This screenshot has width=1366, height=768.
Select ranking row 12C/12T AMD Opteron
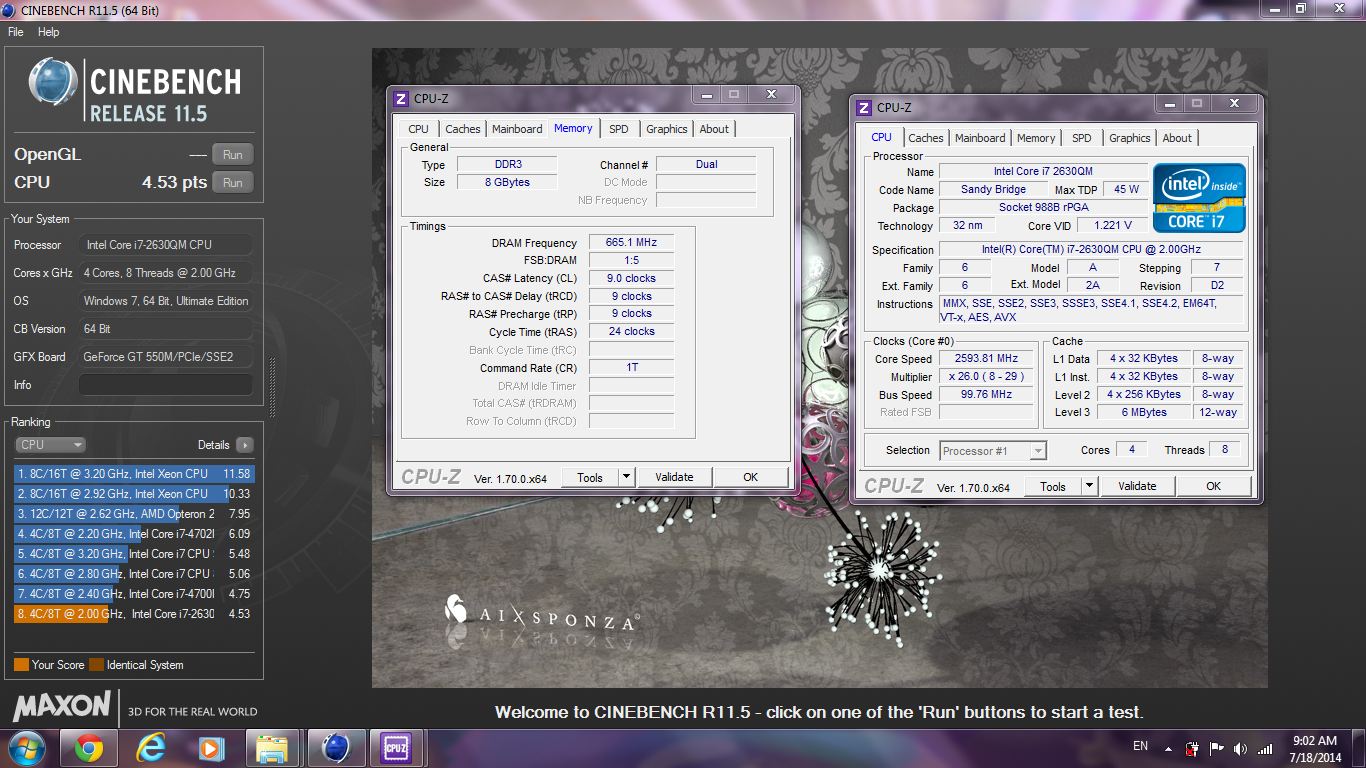(134, 514)
